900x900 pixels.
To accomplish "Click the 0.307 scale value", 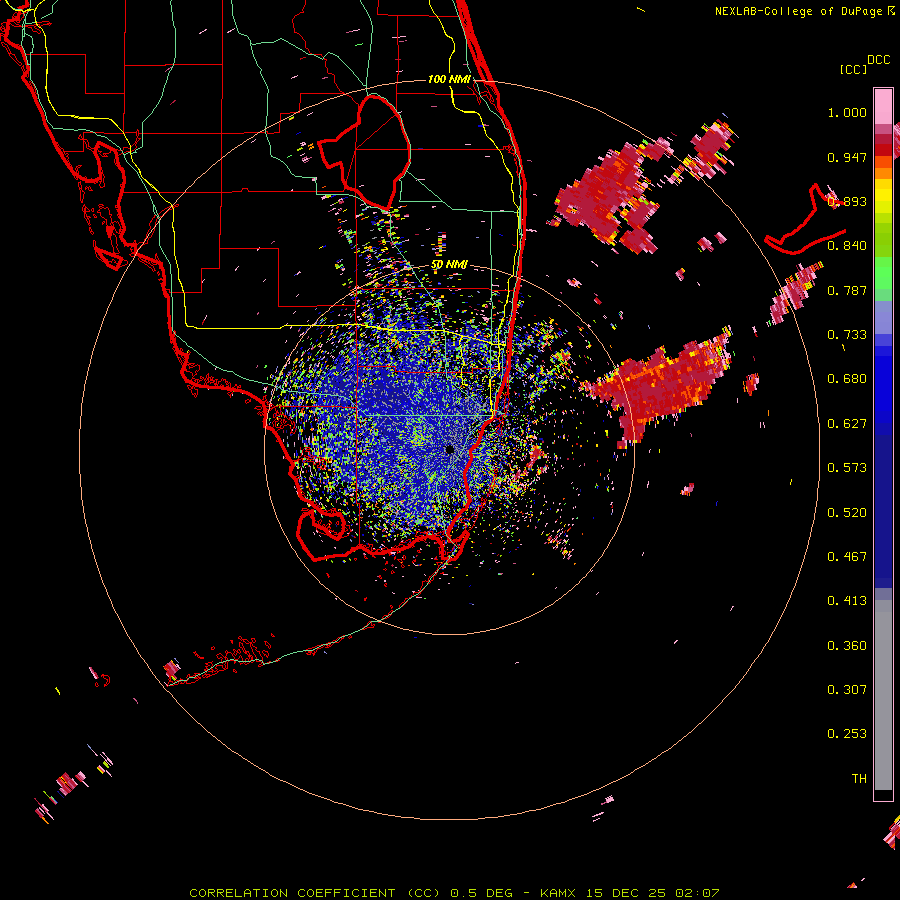I will pos(847,690).
